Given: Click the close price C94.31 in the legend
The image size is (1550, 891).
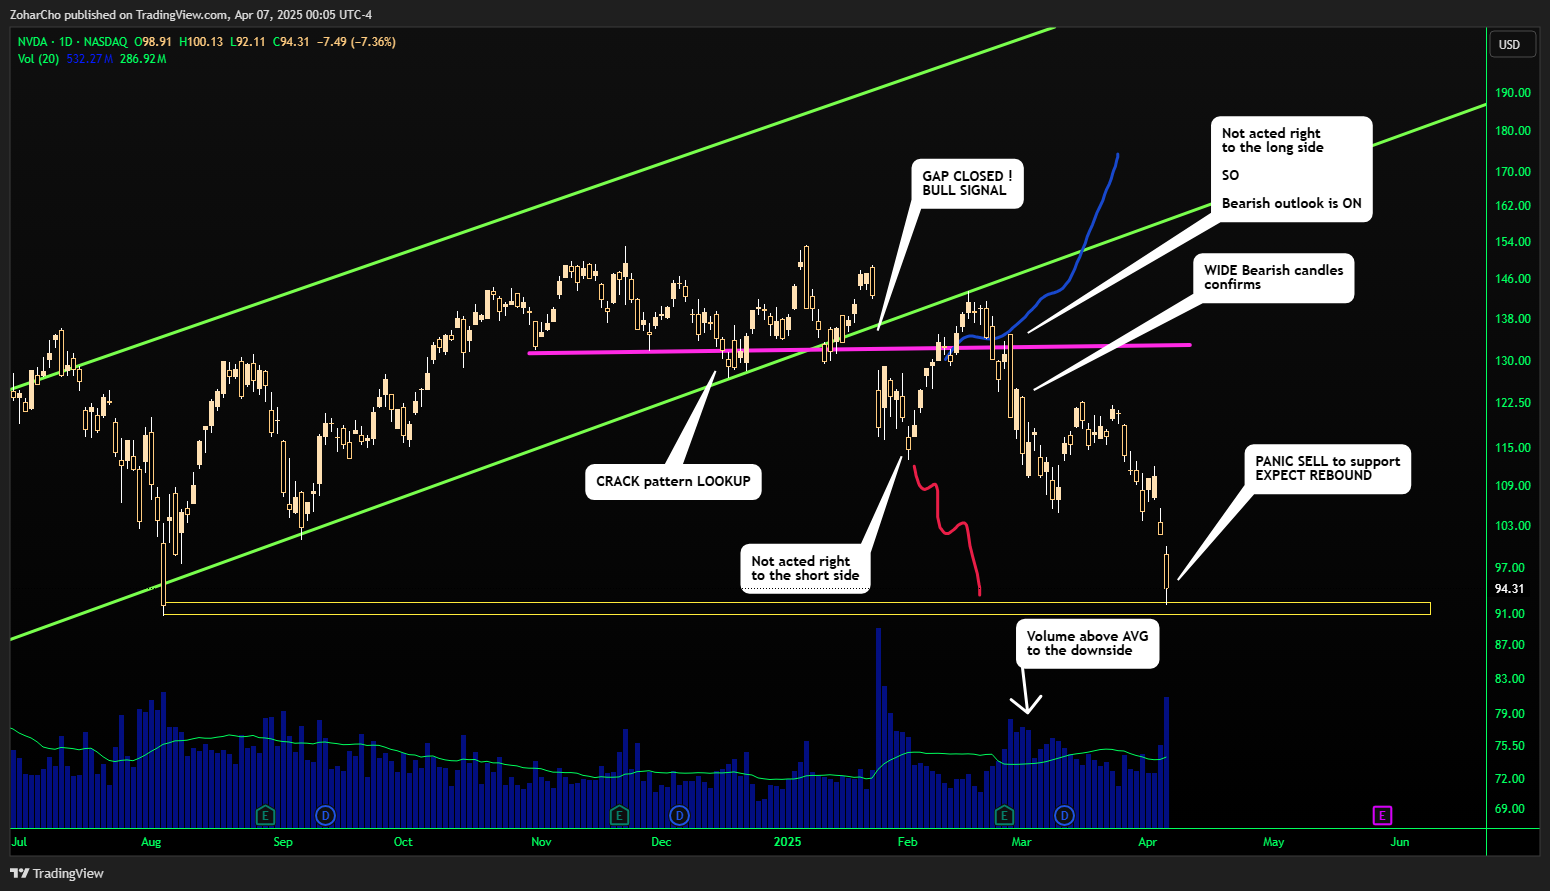Looking at the screenshot, I should (290, 42).
